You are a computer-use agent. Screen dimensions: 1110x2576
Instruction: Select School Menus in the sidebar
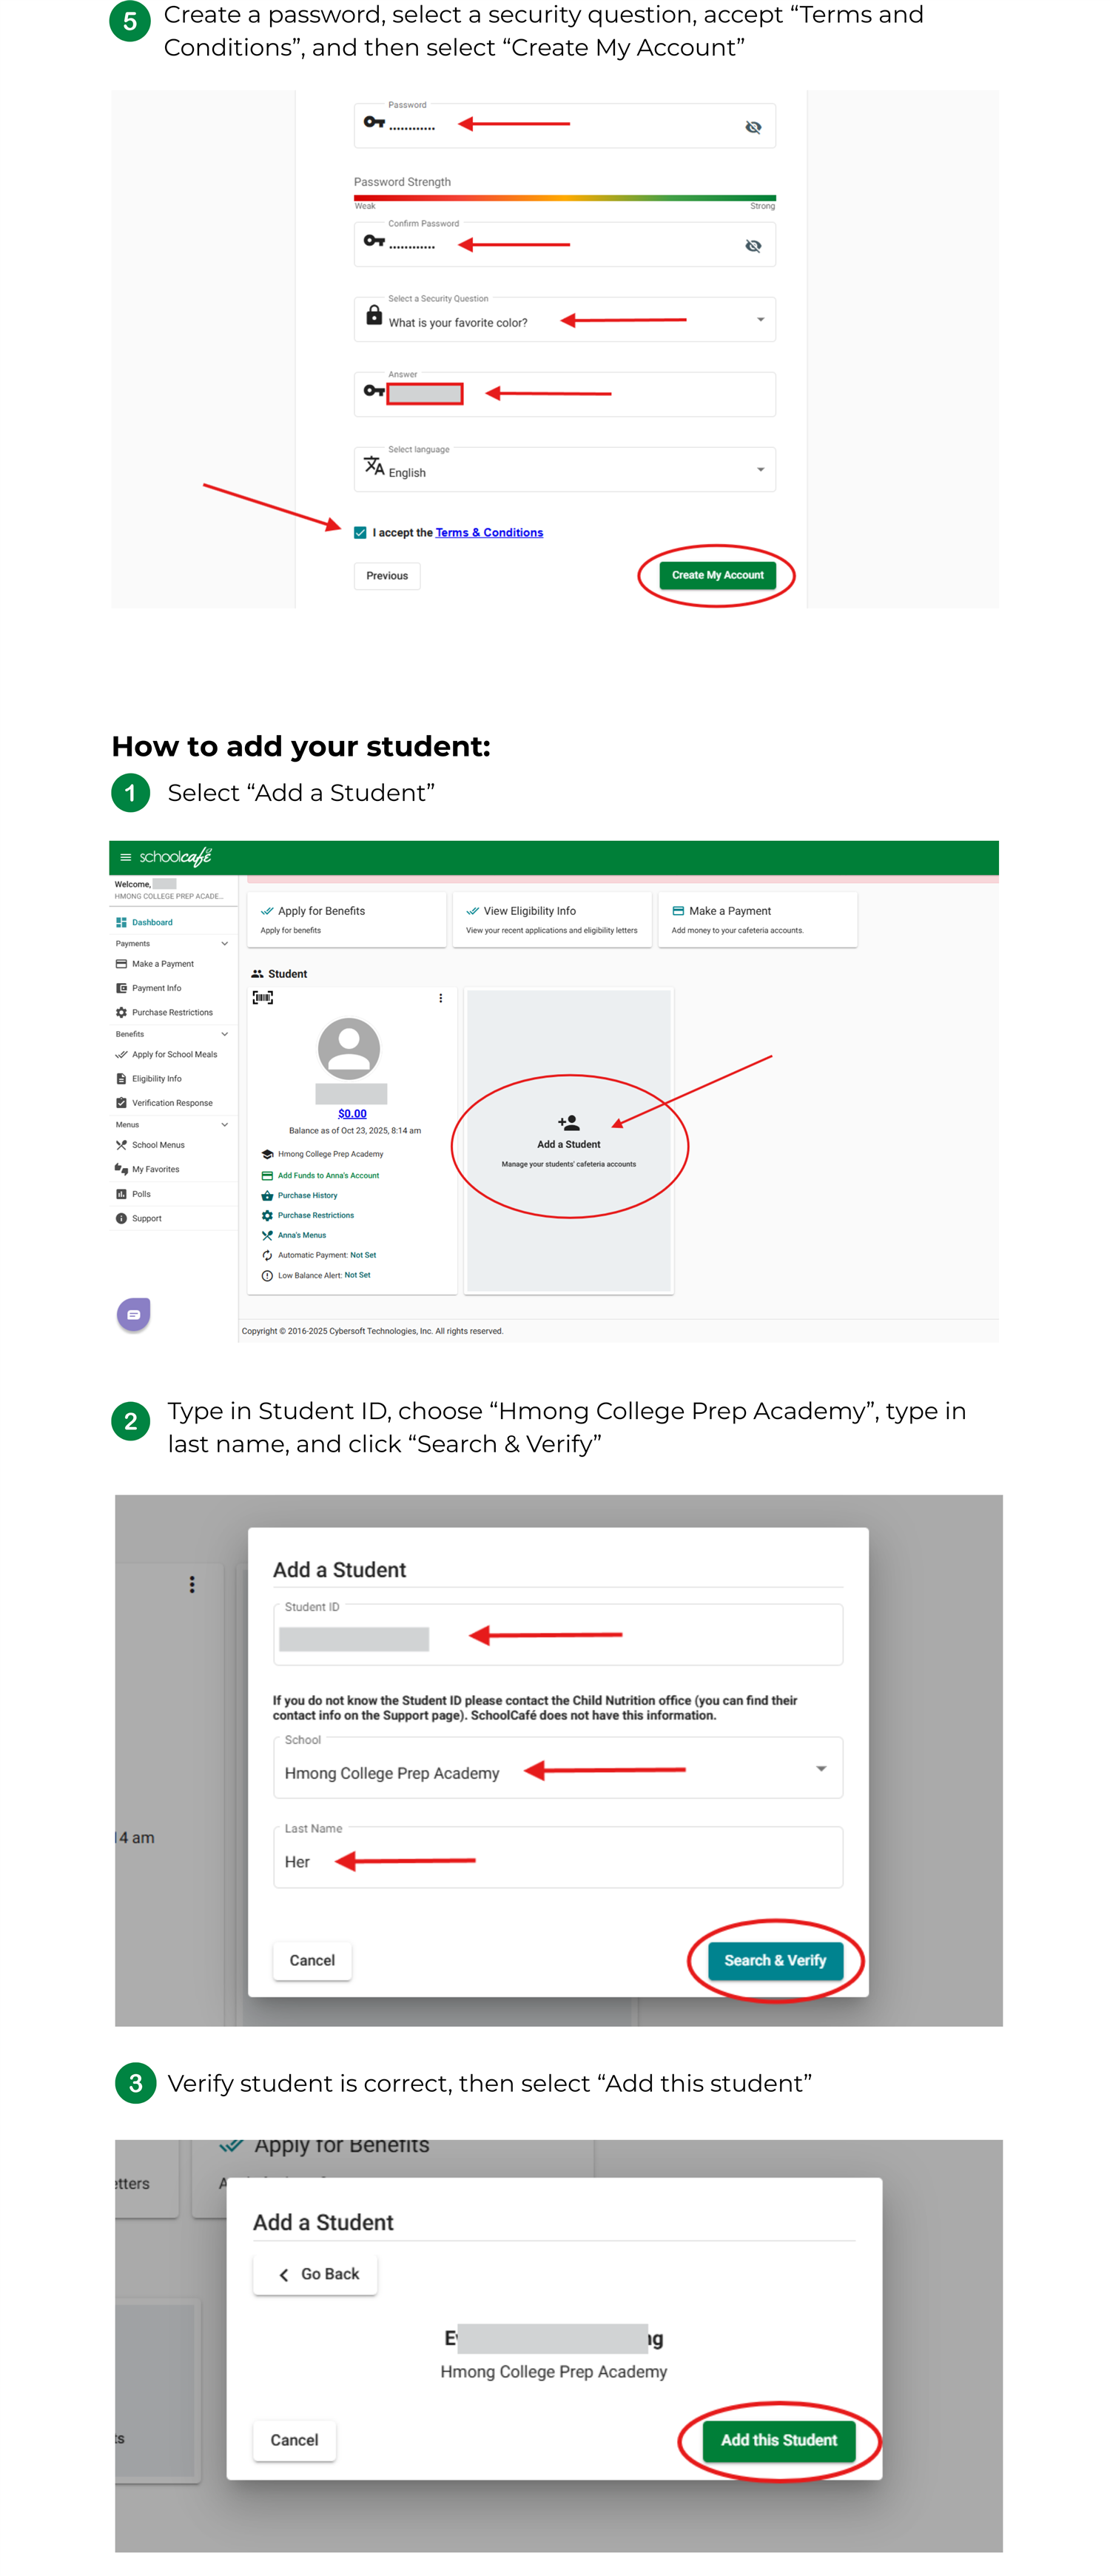pos(158,1145)
